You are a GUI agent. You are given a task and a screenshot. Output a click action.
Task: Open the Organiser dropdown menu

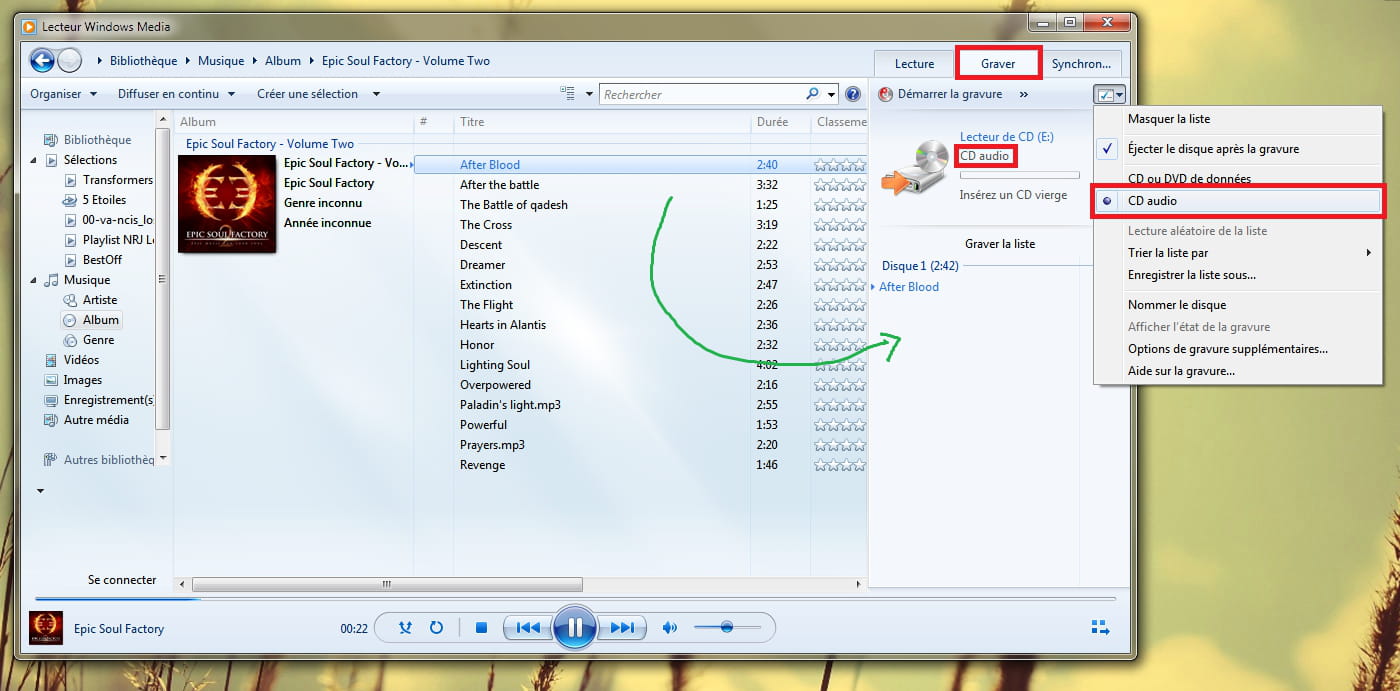[63, 94]
